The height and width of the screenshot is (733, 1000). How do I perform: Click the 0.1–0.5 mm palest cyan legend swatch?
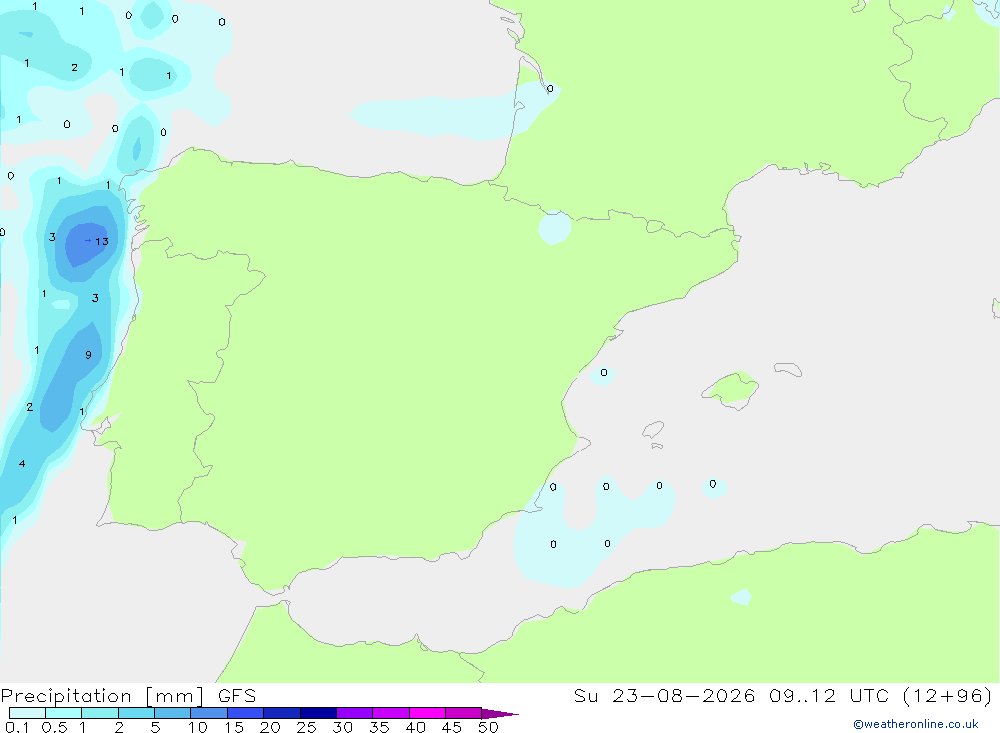pos(27,713)
